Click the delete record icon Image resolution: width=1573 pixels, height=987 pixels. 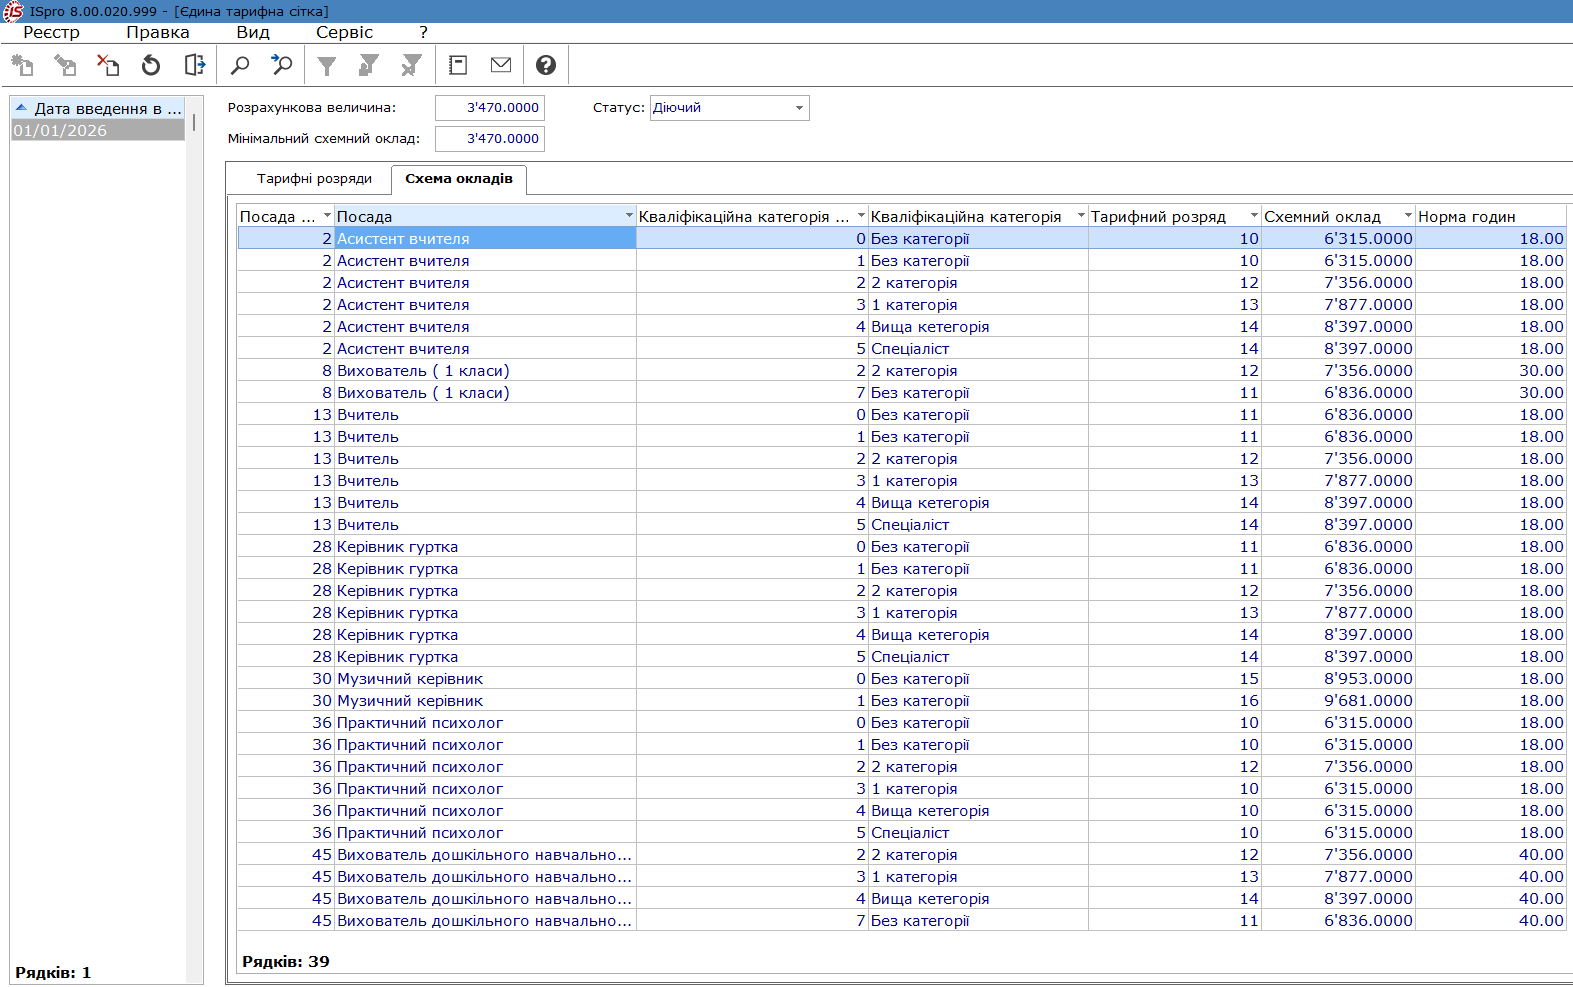tap(108, 65)
